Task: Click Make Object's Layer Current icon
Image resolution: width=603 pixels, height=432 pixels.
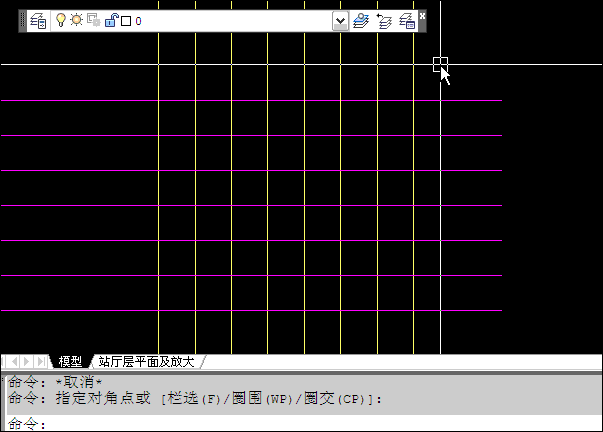Action: tap(361, 21)
